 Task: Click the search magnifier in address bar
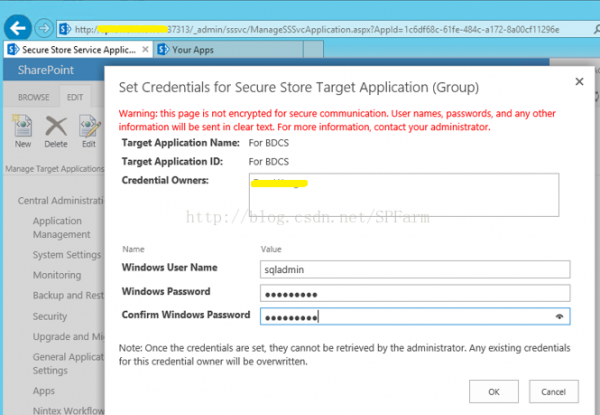click(x=596, y=29)
